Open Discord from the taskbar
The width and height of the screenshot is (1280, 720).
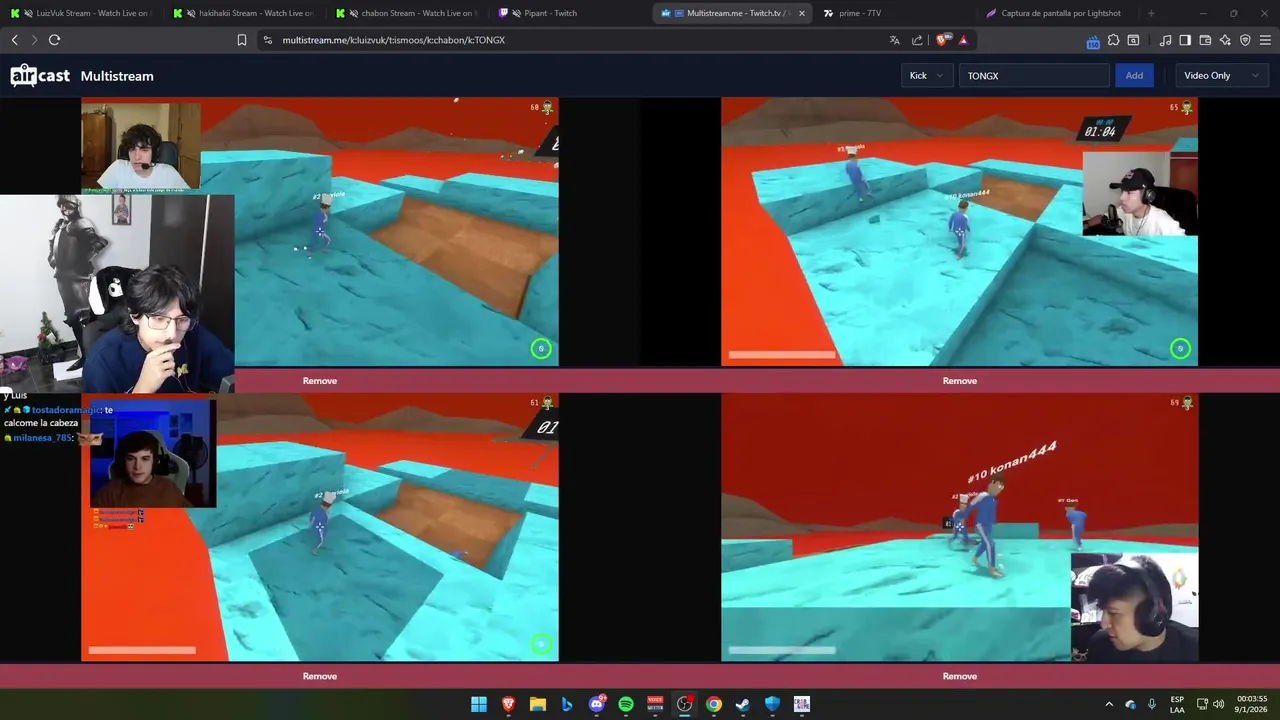[x=597, y=704]
